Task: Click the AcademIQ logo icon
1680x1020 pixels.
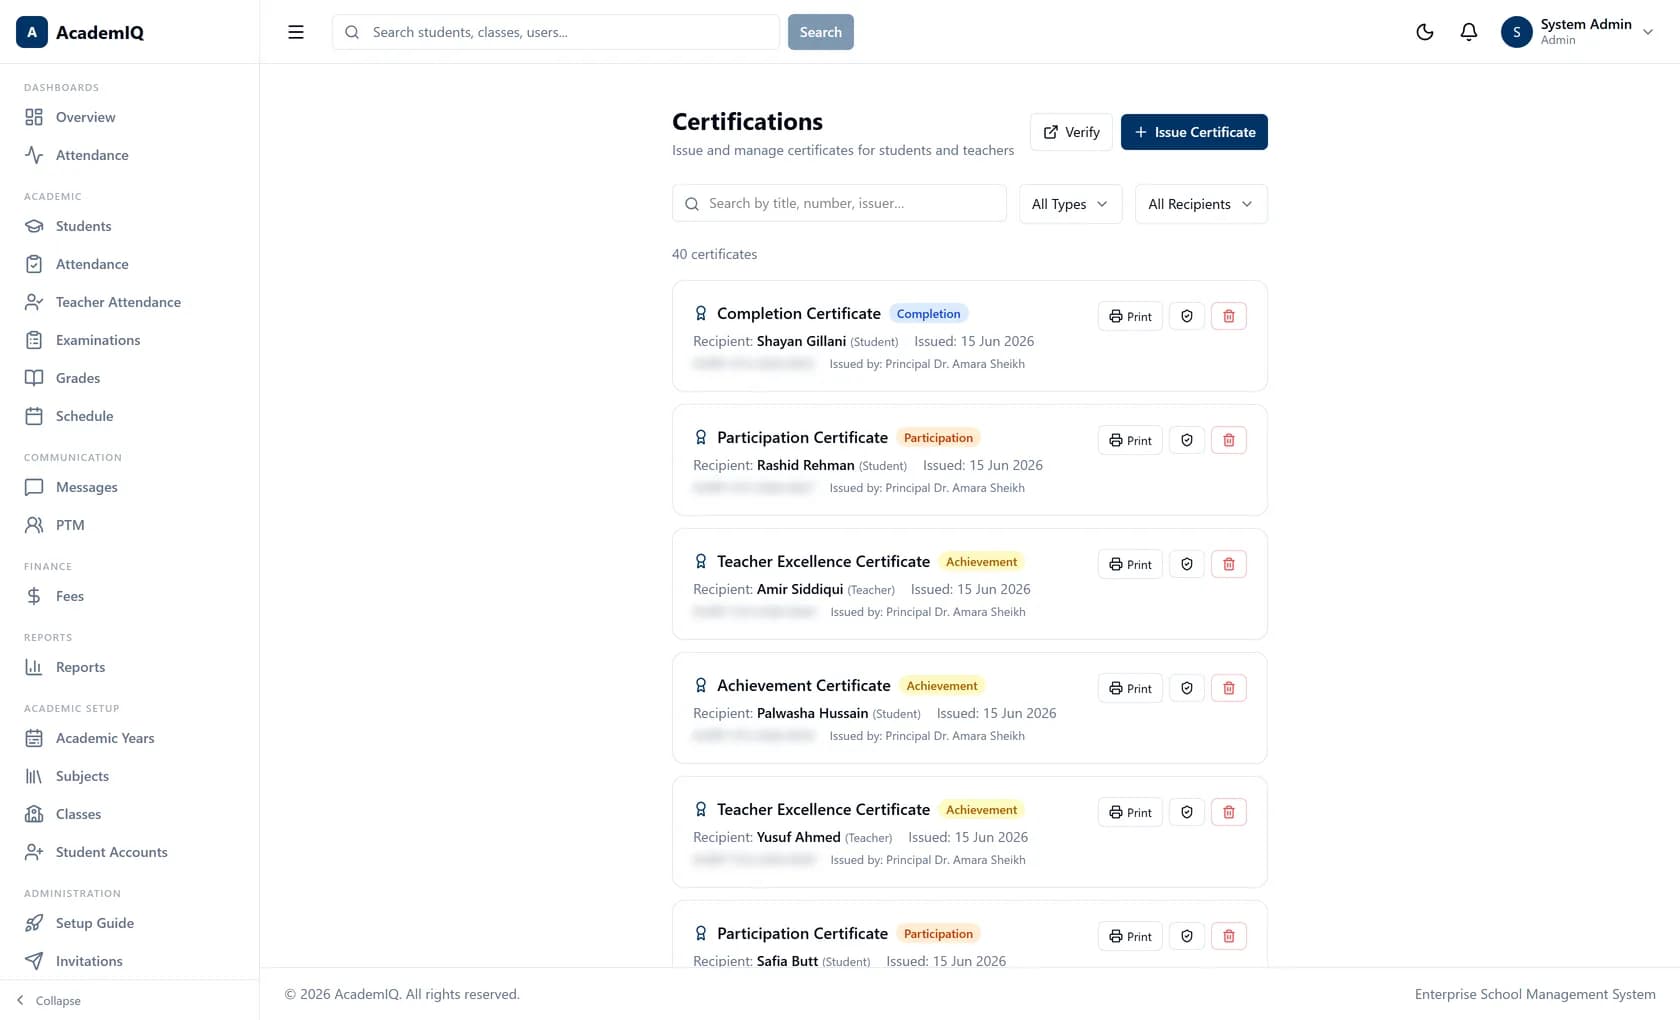Action: click(x=32, y=32)
